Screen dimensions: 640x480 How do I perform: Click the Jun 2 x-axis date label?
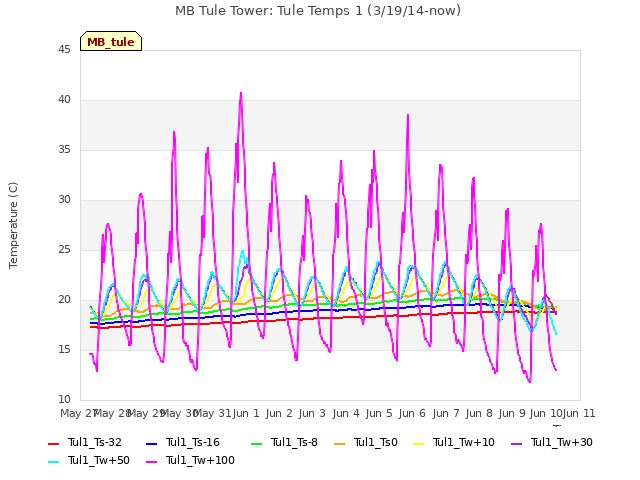tap(279, 413)
